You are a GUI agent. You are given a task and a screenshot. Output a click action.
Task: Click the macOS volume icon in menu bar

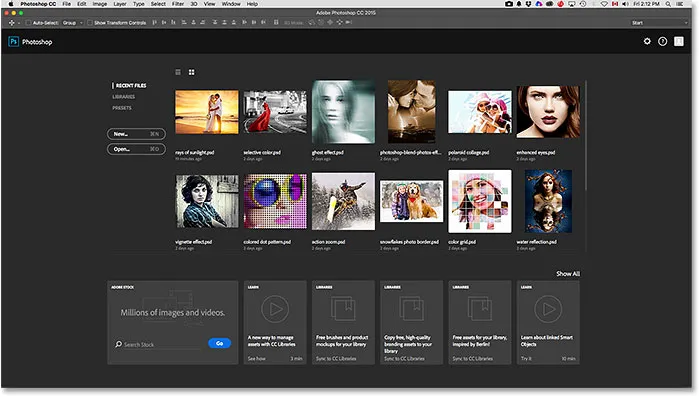click(625, 4)
